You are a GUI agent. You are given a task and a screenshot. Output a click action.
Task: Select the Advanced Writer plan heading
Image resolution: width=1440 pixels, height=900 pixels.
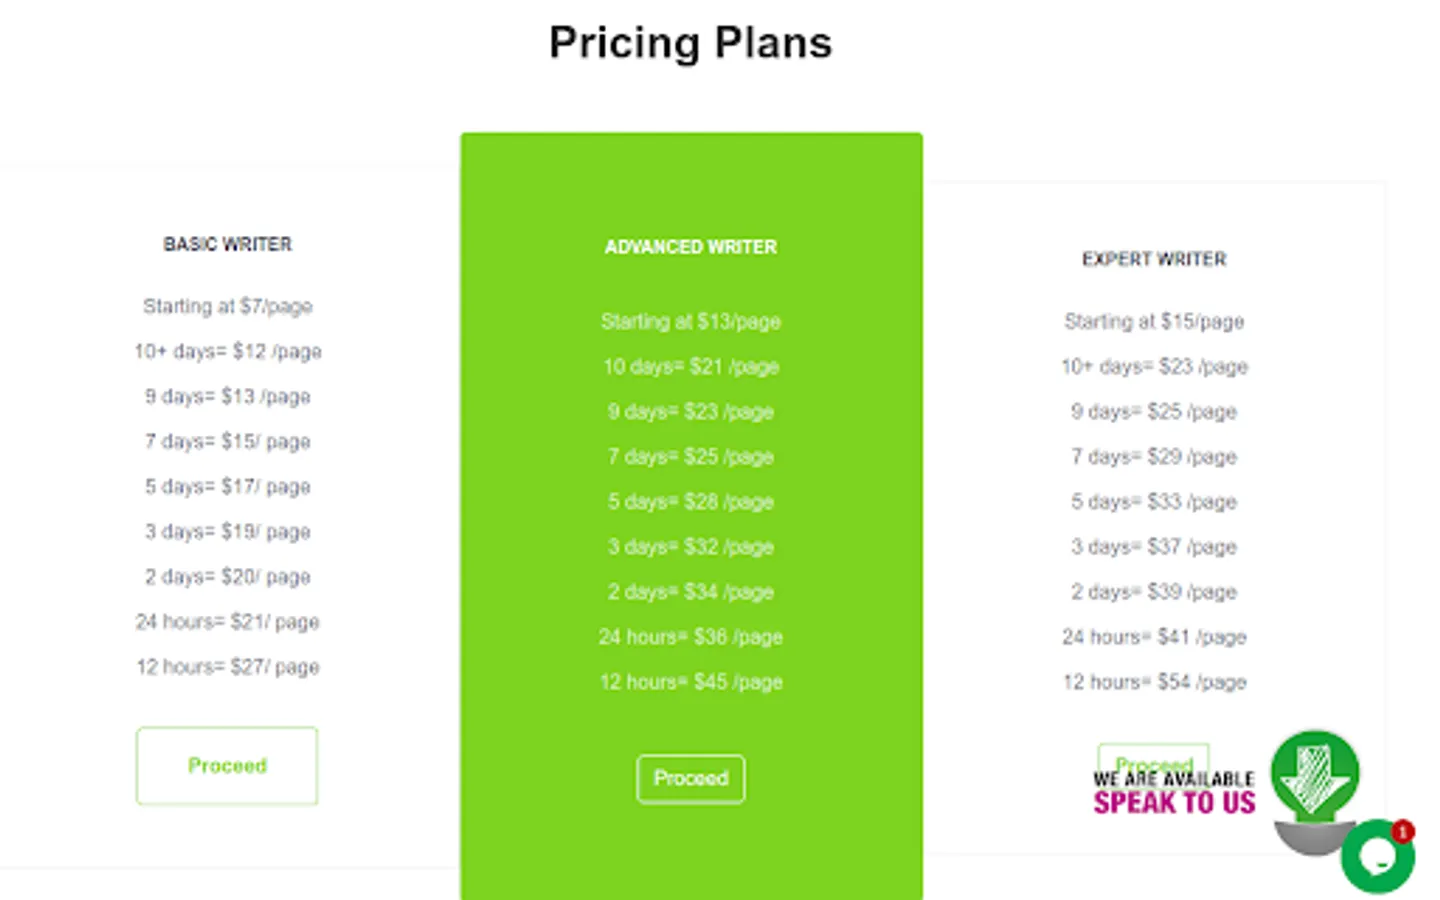tap(691, 247)
